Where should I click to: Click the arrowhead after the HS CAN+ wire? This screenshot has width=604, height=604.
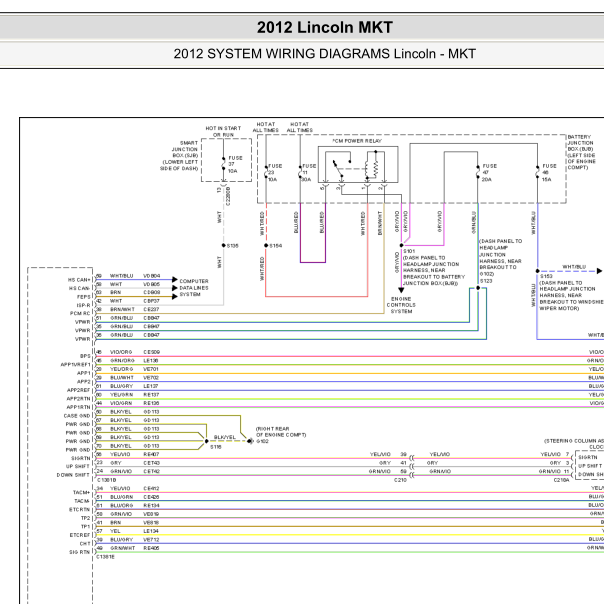(174, 279)
